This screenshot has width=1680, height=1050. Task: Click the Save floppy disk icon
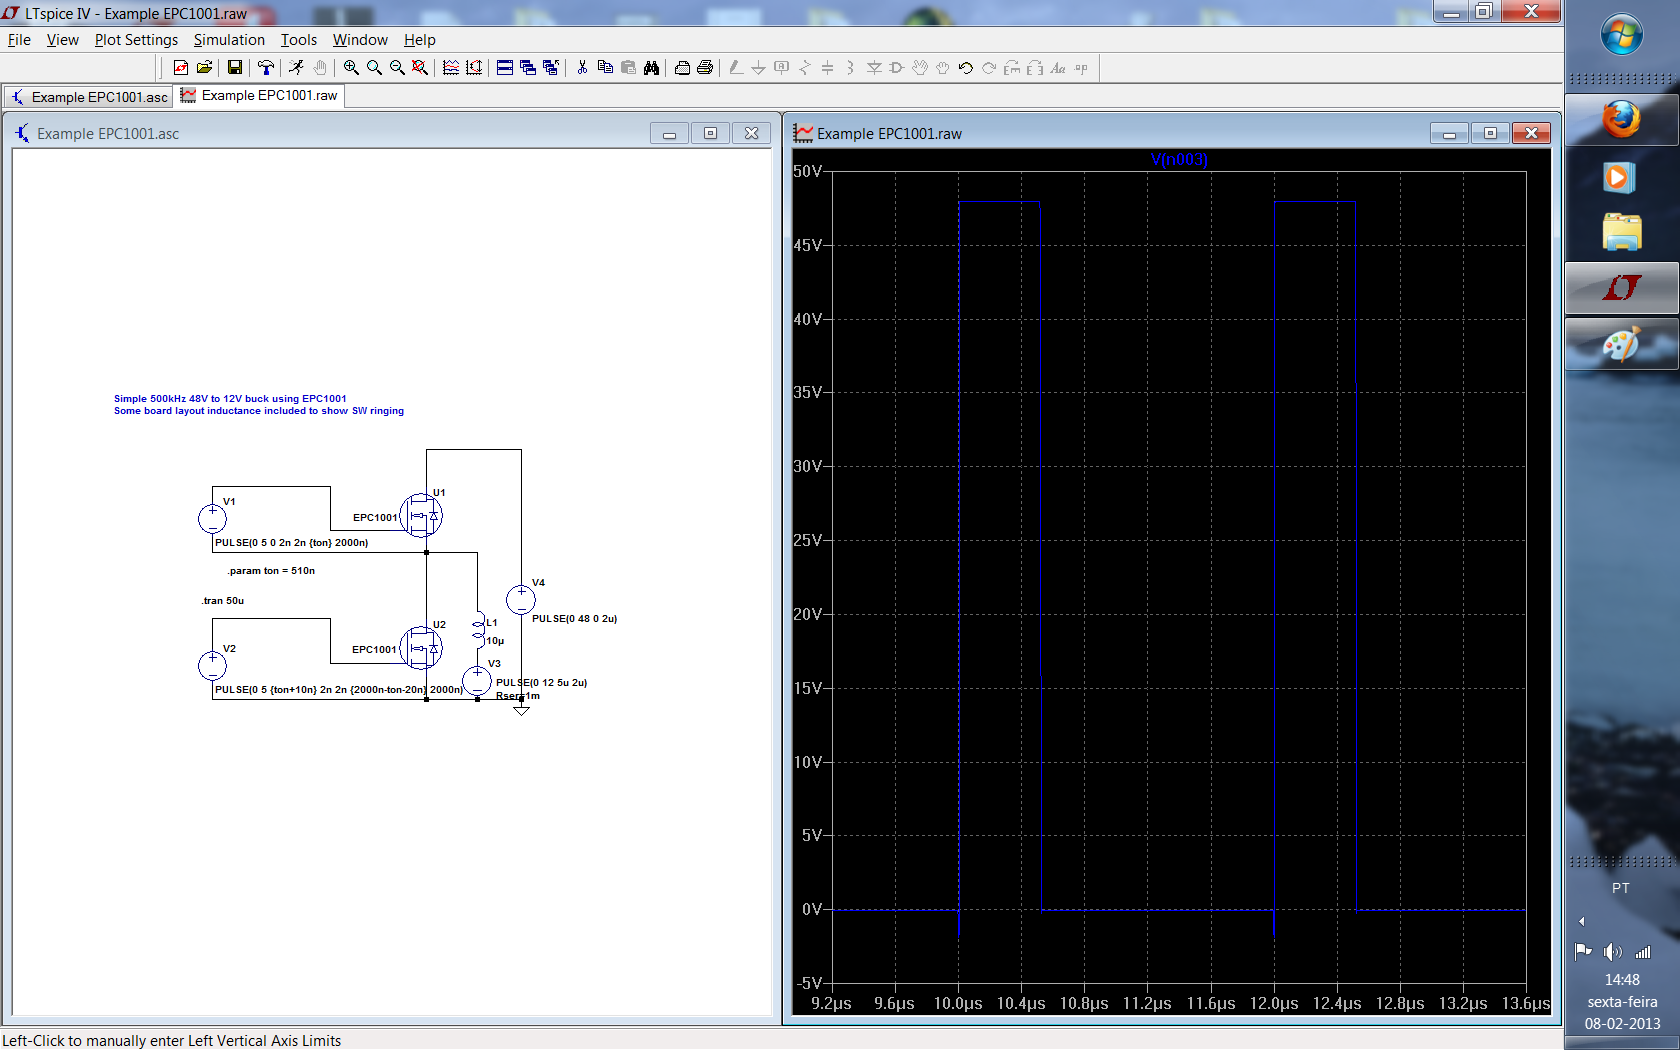click(234, 67)
